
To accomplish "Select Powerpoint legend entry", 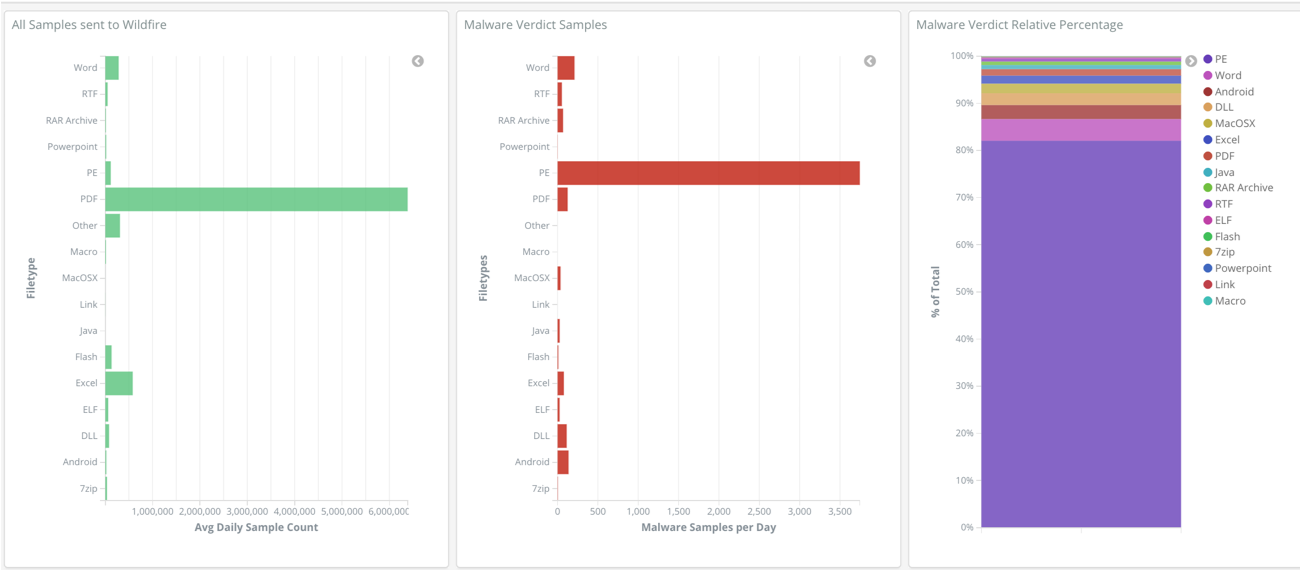I will [1237, 268].
